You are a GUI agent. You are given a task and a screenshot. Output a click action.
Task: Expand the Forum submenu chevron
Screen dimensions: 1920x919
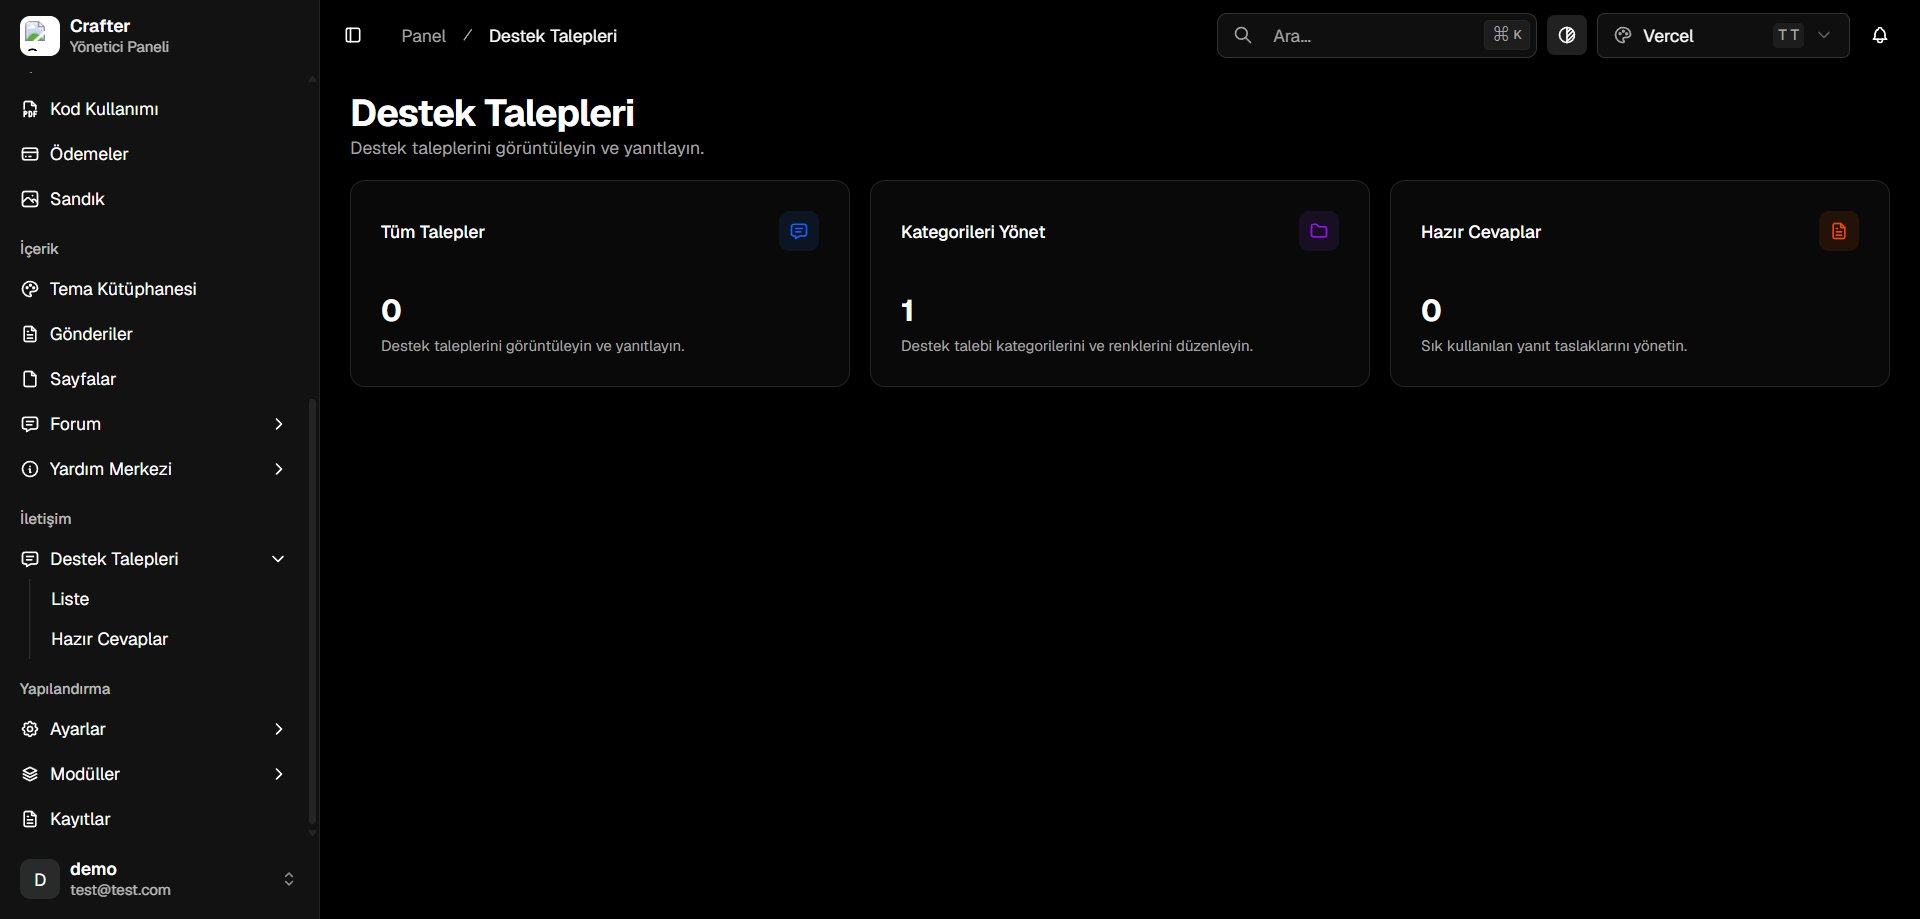(x=279, y=424)
